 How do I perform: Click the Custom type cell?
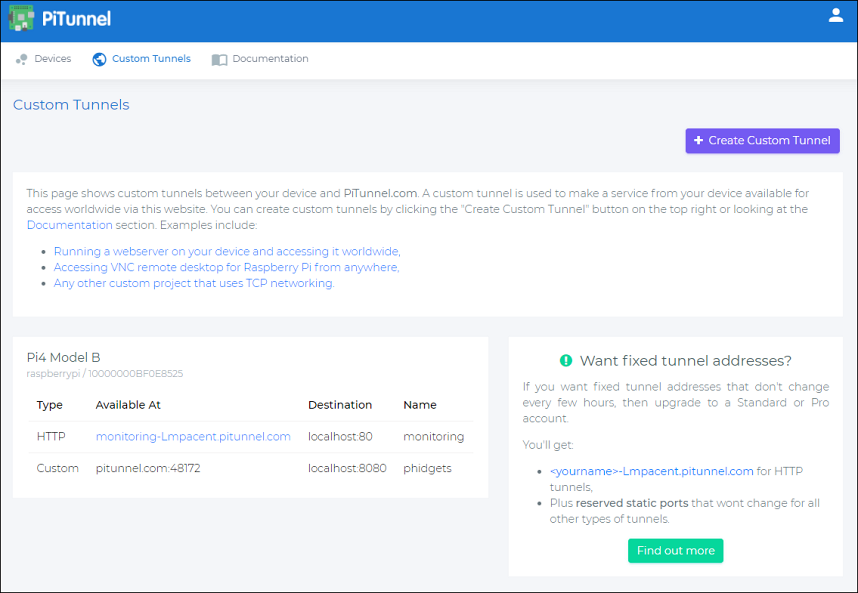click(x=57, y=468)
